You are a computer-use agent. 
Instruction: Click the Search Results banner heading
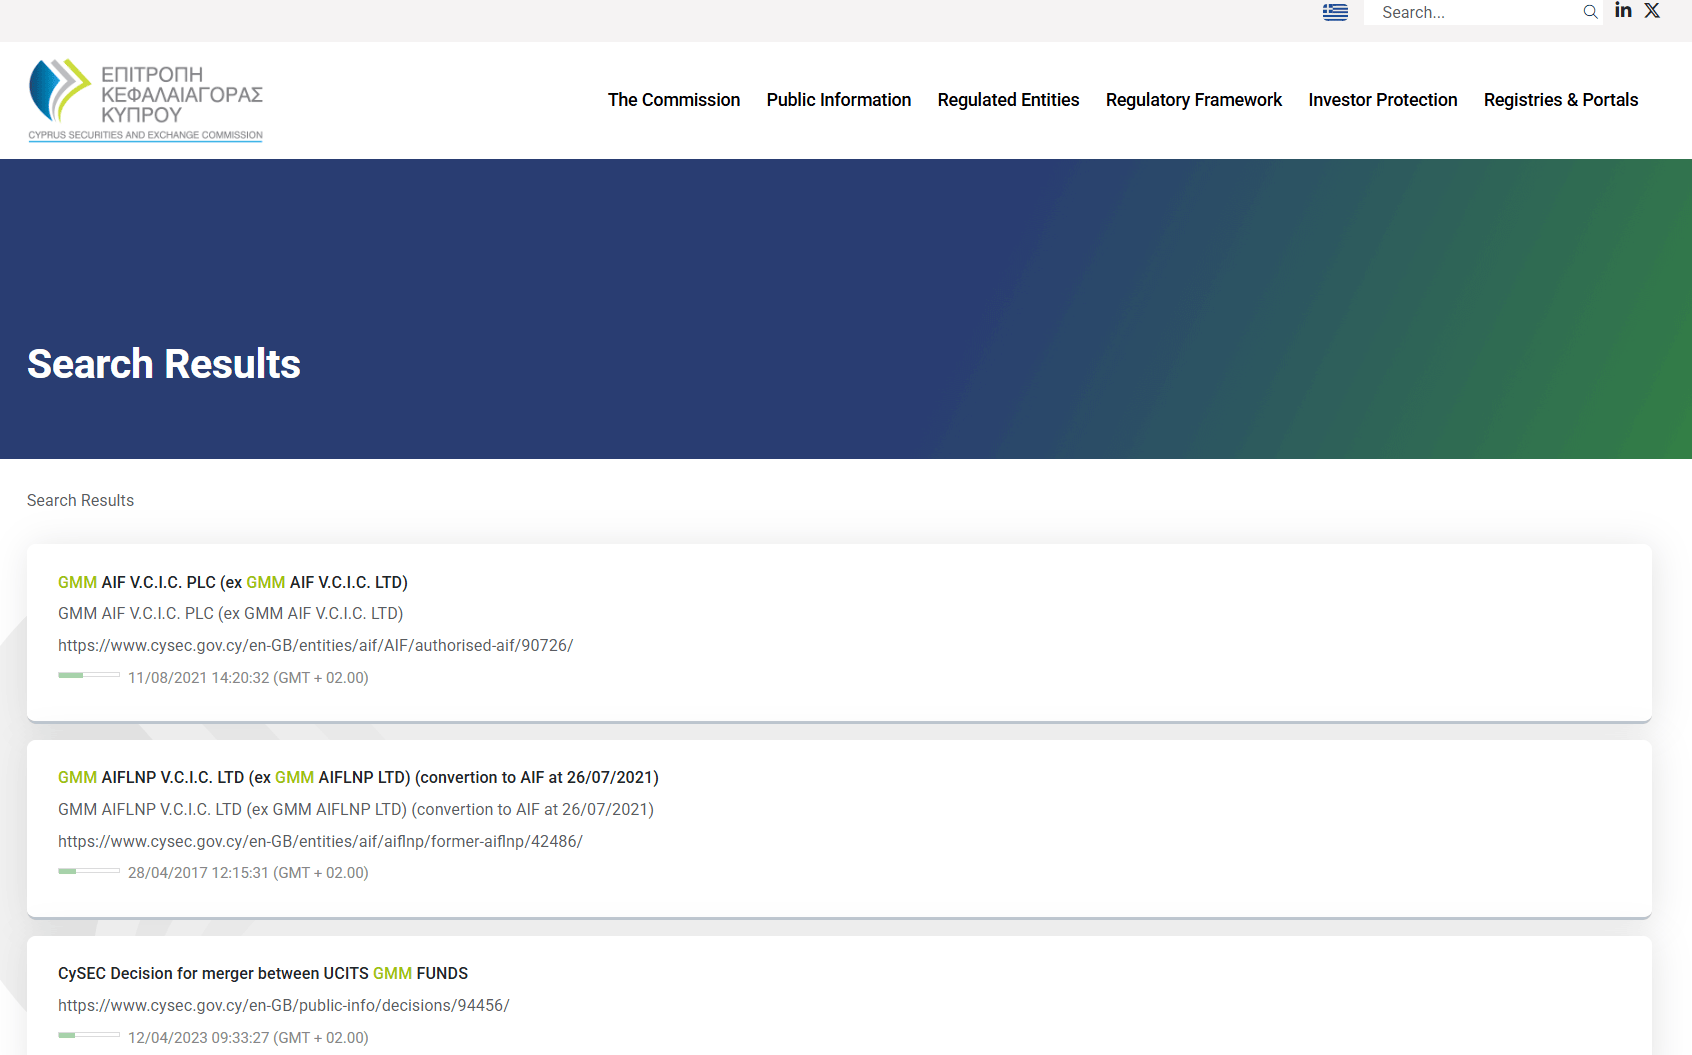coord(164,364)
